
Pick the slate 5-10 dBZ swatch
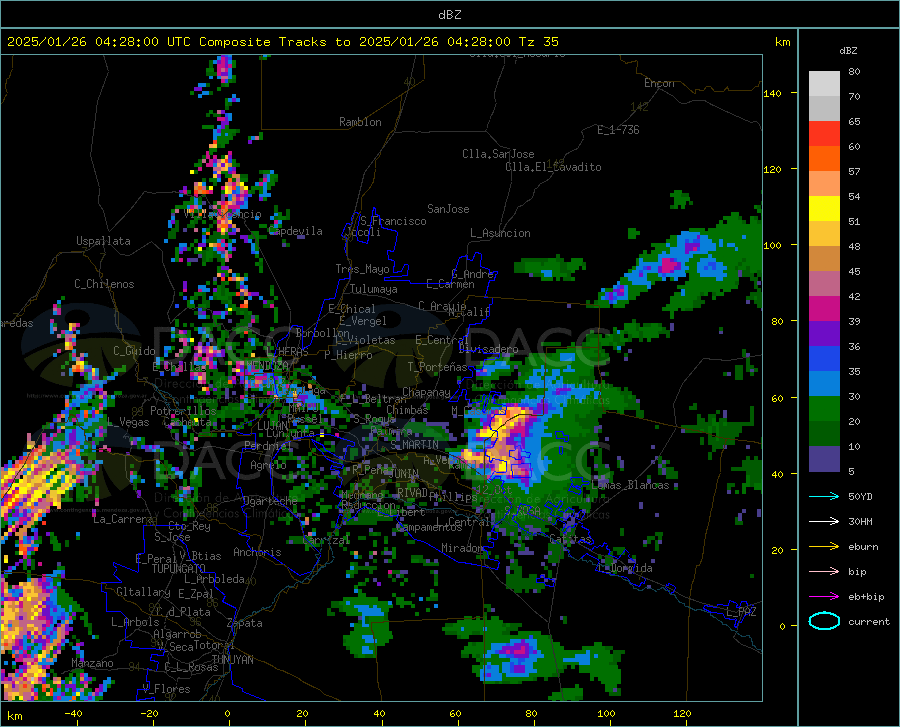point(824,459)
